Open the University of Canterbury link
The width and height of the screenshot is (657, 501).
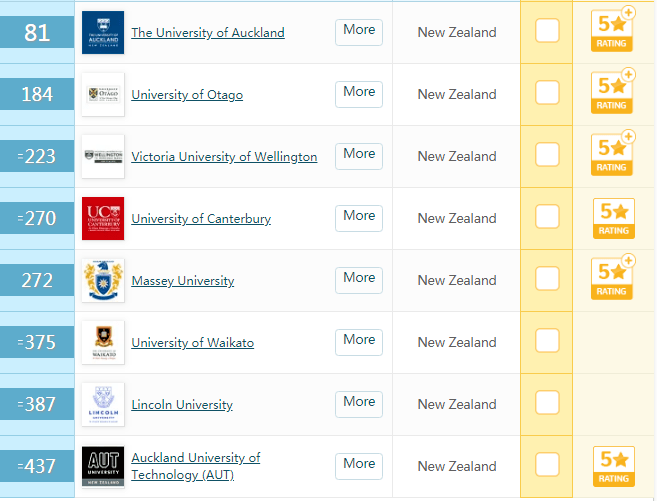(201, 219)
